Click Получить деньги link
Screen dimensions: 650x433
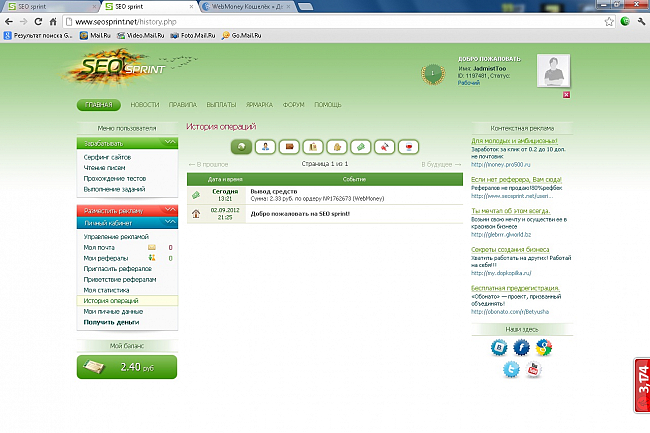coord(112,322)
